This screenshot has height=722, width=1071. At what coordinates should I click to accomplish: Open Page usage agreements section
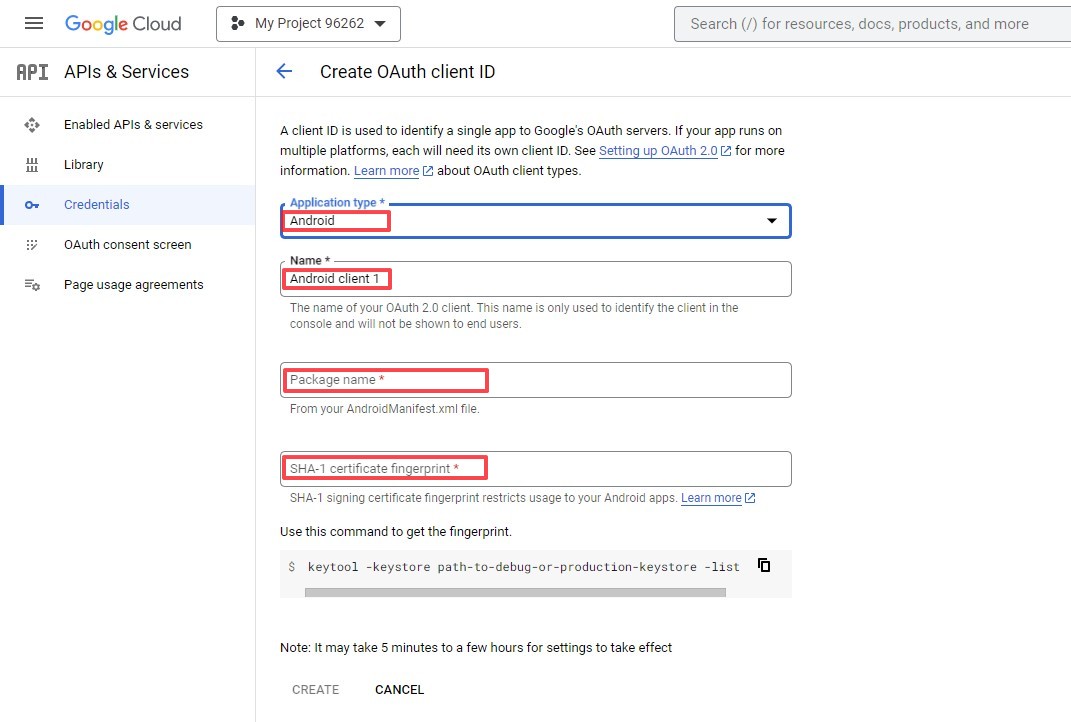133,285
